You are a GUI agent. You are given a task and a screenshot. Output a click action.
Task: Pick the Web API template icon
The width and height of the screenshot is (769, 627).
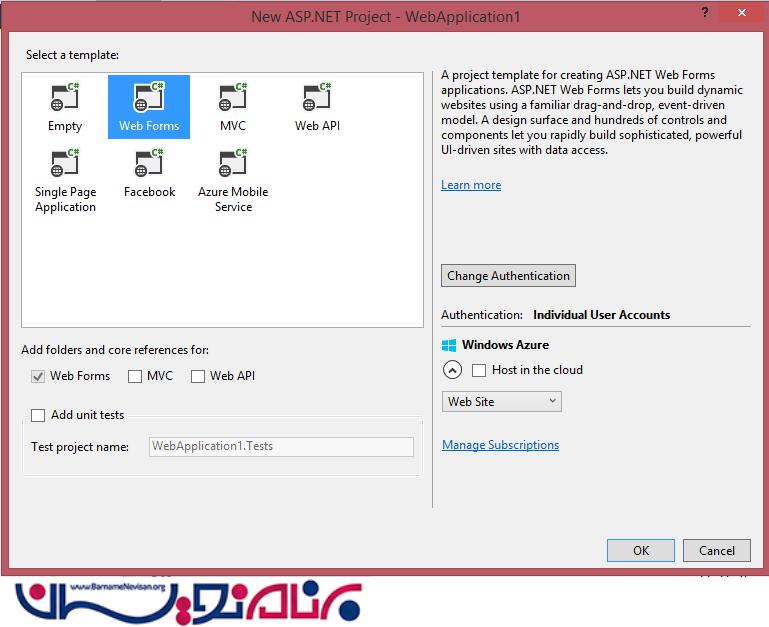click(x=317, y=98)
